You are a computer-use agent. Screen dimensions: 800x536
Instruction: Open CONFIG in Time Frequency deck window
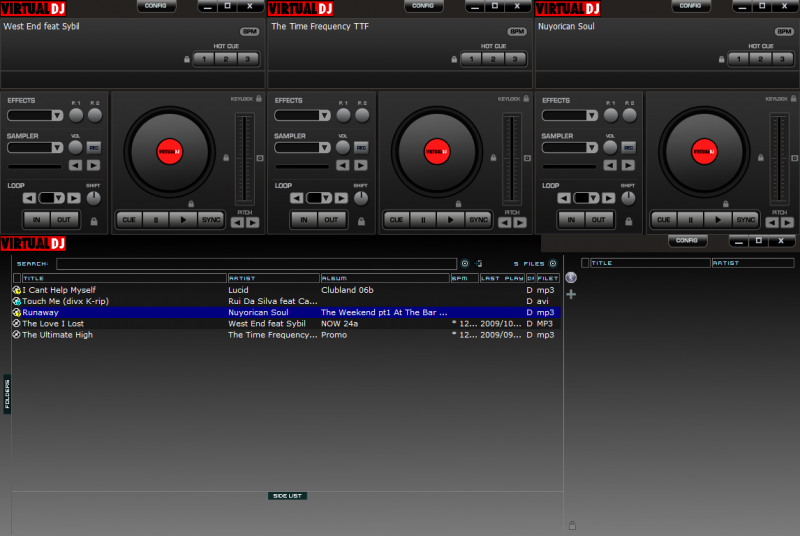pyautogui.click(x=423, y=6)
